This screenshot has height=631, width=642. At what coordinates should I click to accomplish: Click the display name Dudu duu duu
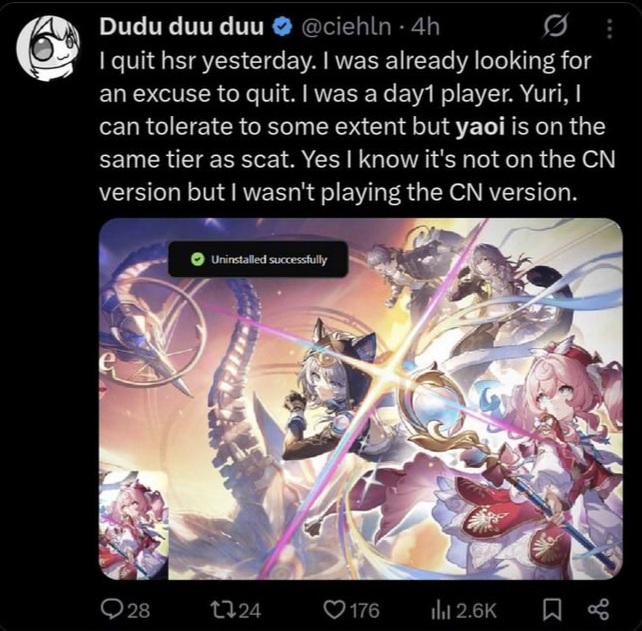click(181, 27)
